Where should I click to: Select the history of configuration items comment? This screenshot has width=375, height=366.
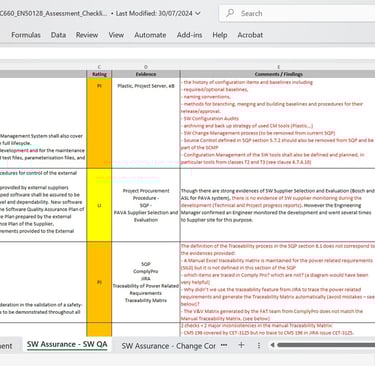[x=278, y=123]
